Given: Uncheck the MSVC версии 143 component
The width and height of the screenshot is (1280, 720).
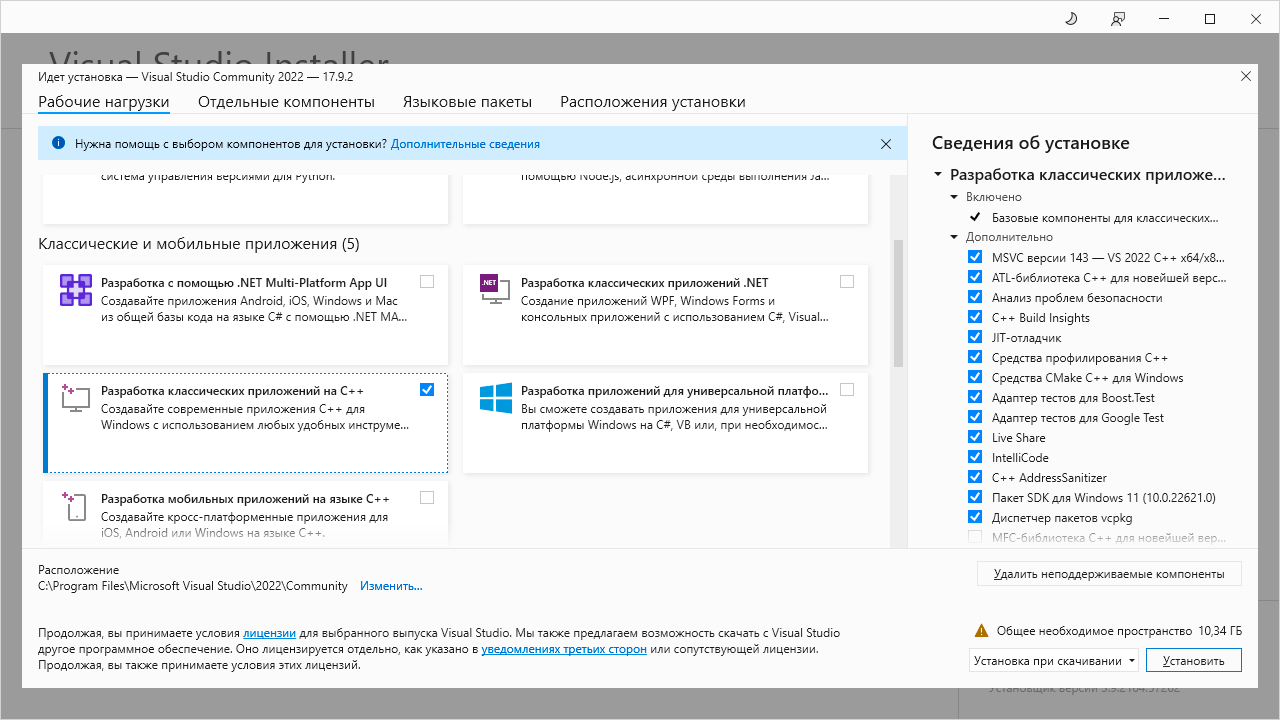Looking at the screenshot, I should point(975,257).
